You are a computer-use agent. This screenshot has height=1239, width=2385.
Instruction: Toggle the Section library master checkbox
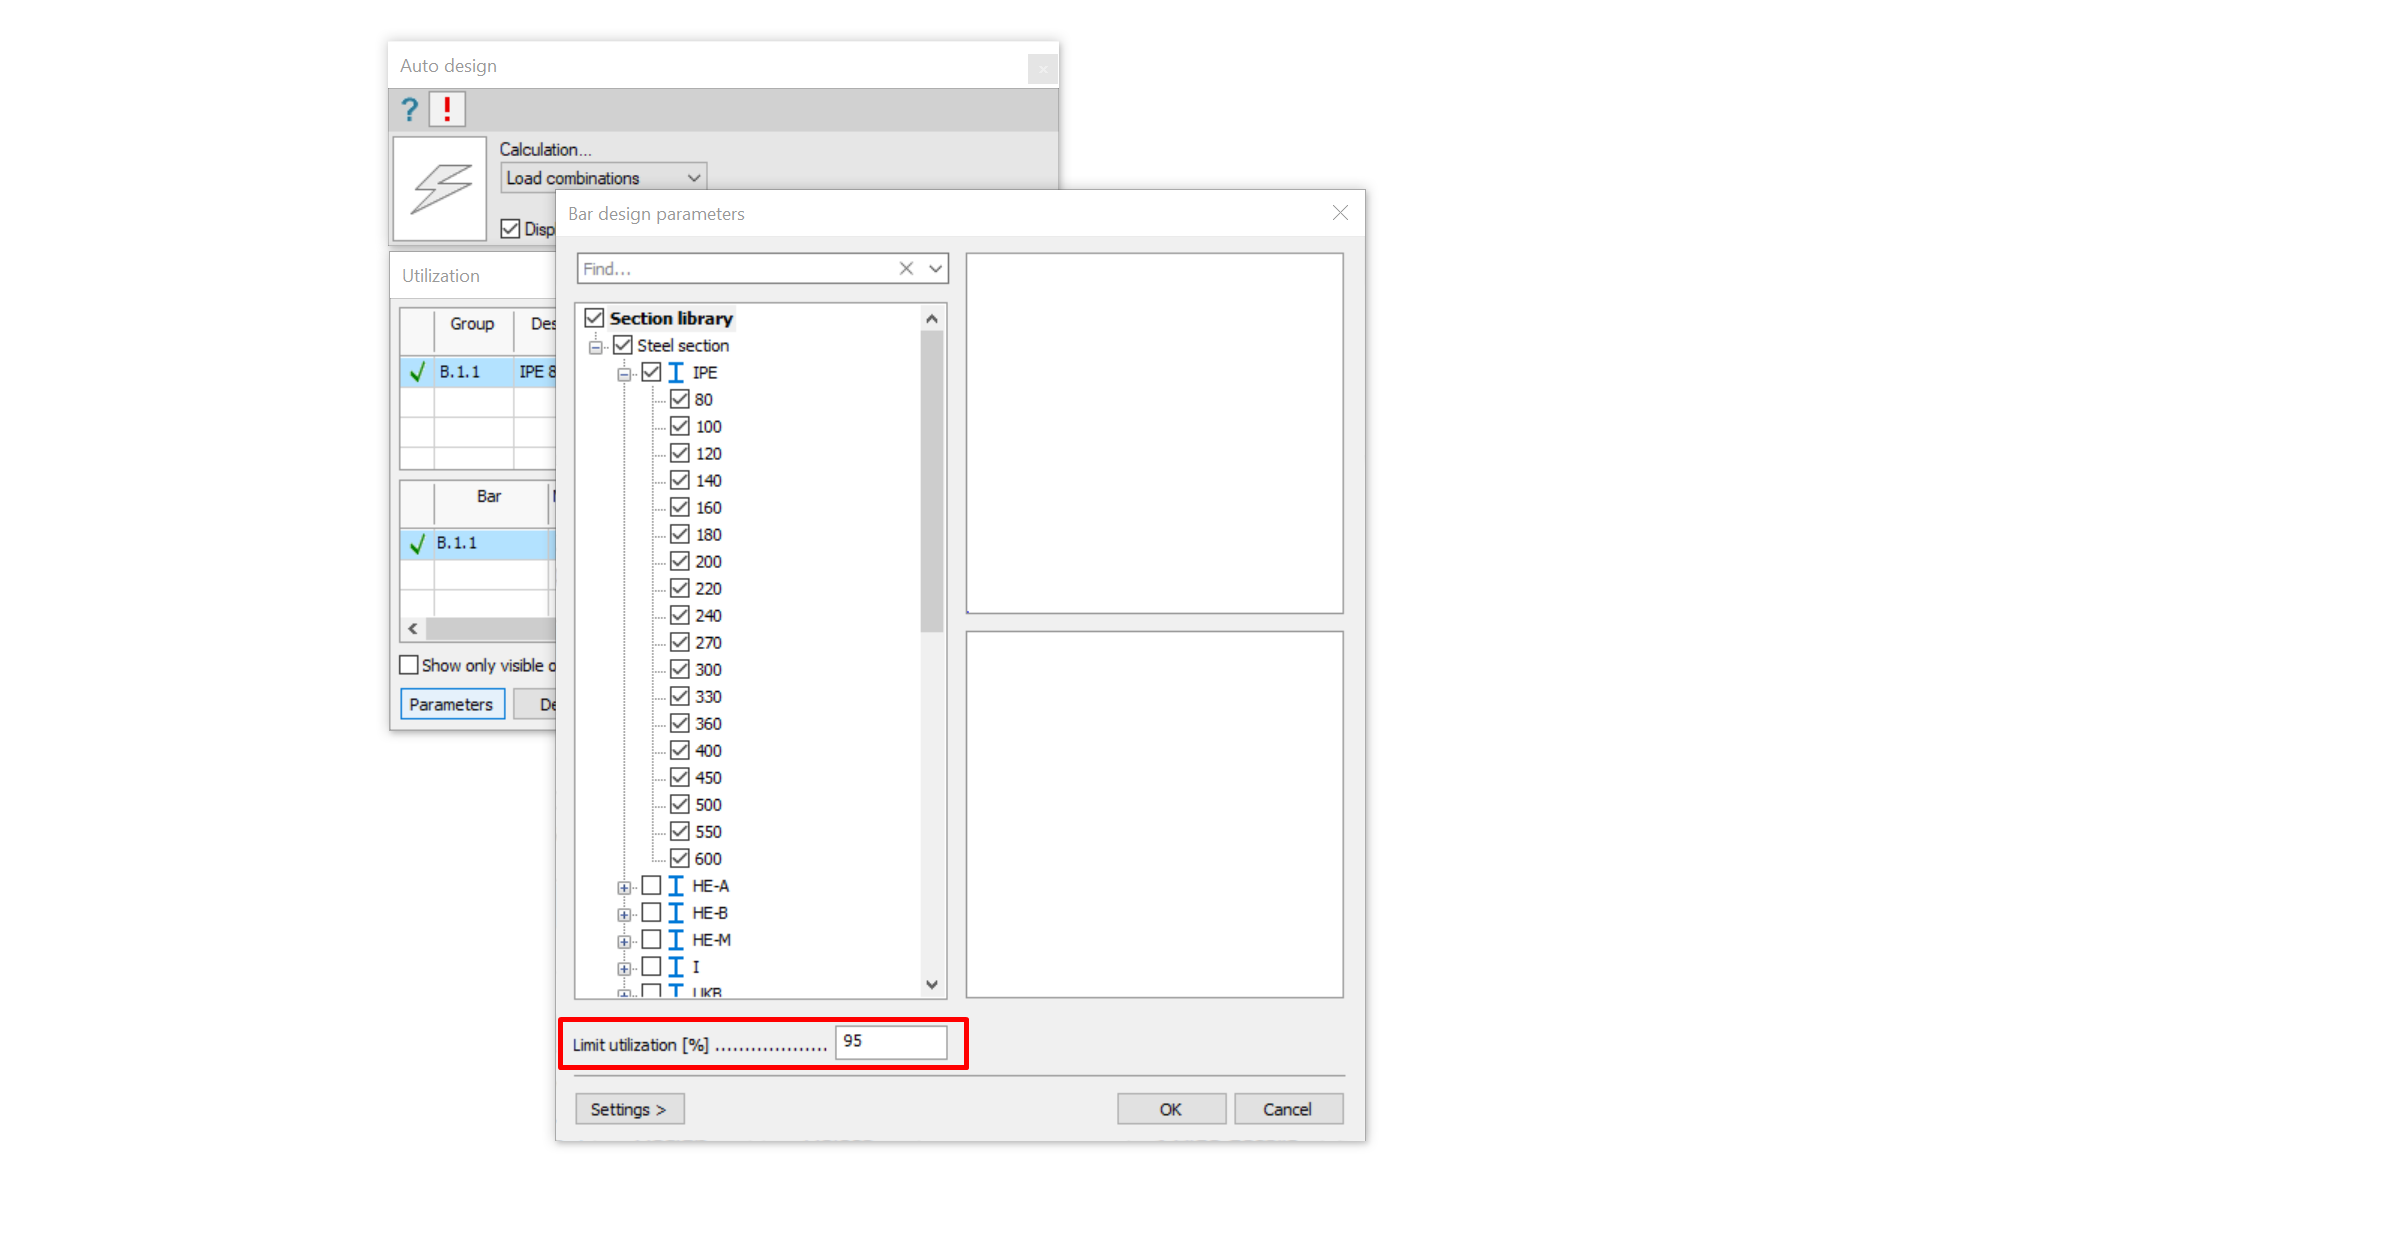(596, 317)
